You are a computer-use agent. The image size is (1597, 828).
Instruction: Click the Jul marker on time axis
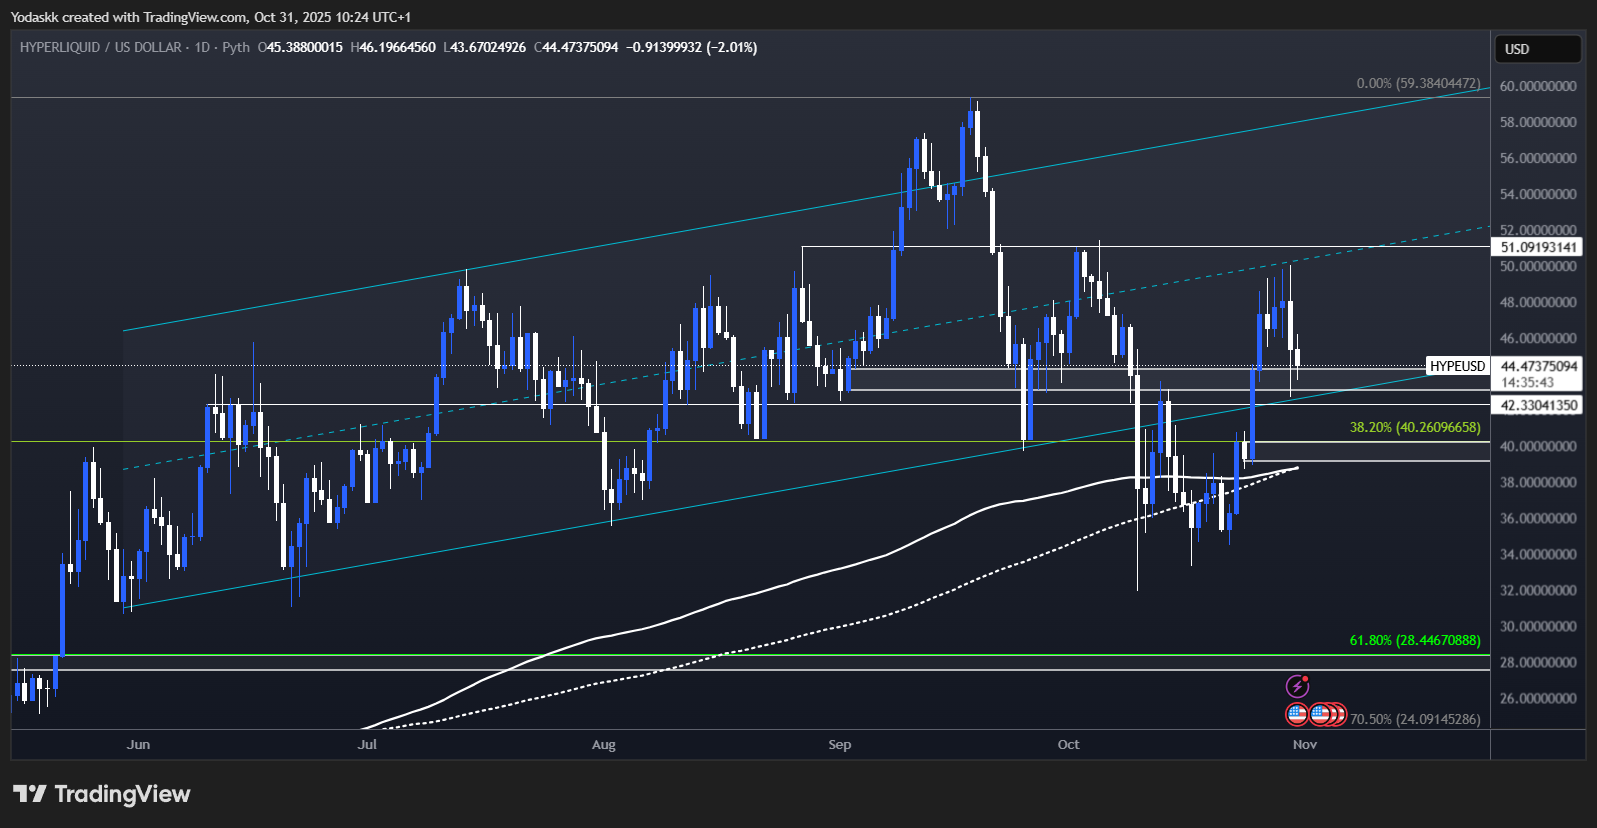tap(367, 744)
